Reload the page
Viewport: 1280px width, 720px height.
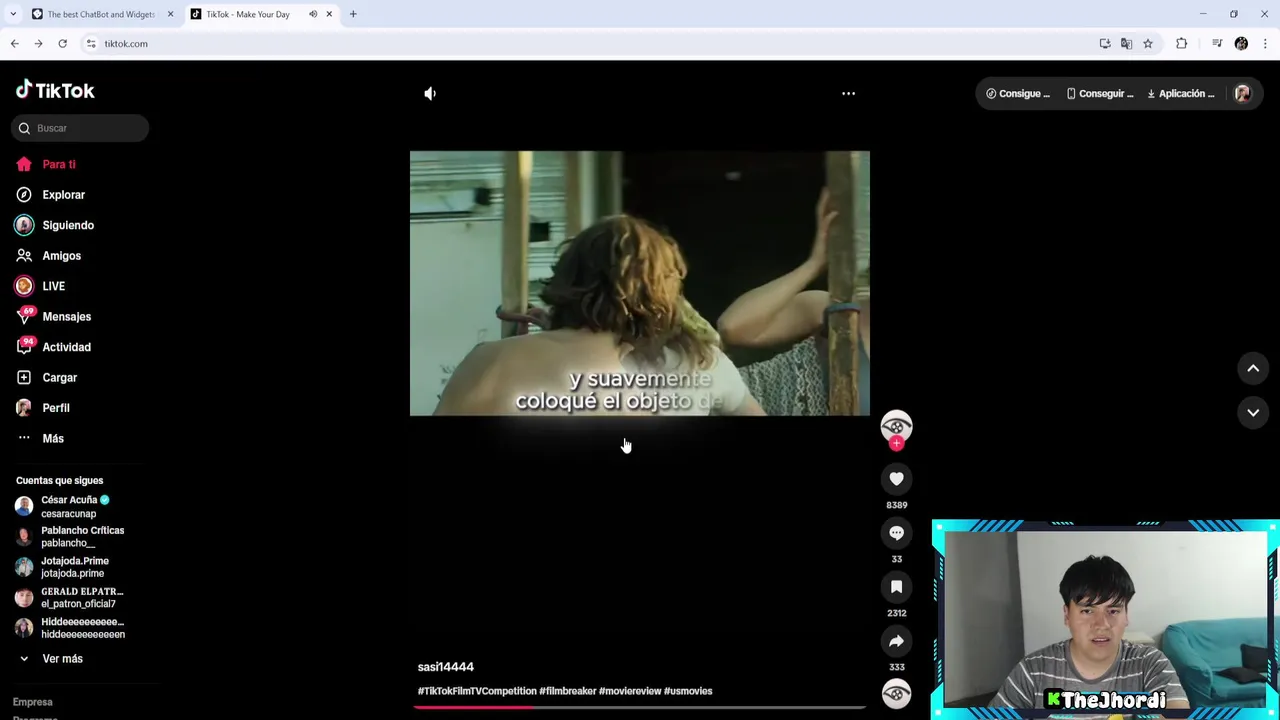click(x=62, y=44)
